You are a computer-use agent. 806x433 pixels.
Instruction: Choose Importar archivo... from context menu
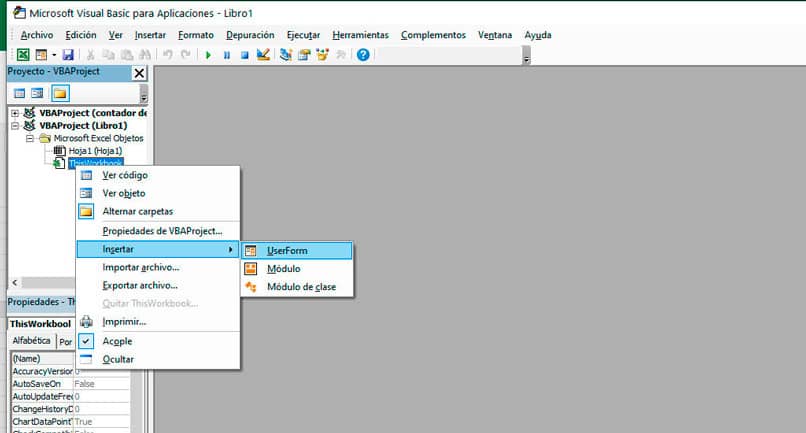158,267
